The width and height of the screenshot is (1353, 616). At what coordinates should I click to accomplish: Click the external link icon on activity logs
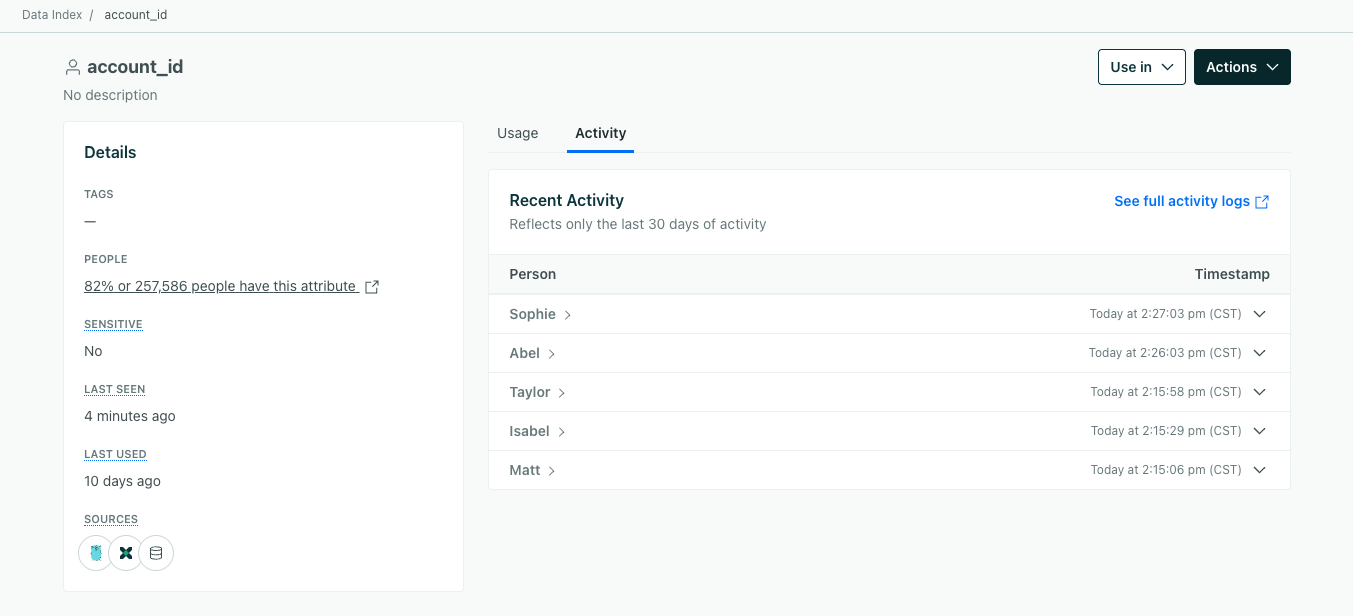coord(1261,200)
